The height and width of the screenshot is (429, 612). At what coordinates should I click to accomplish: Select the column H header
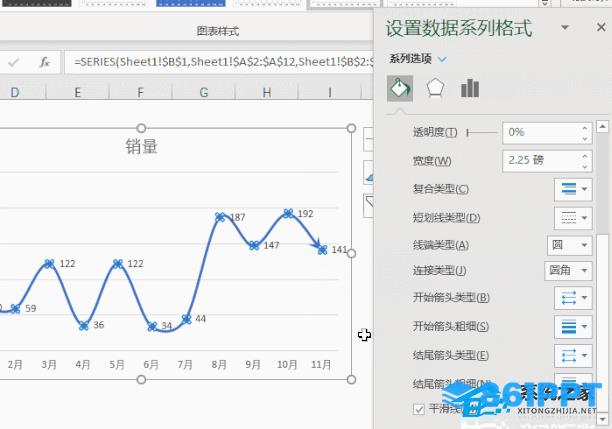pos(266,93)
